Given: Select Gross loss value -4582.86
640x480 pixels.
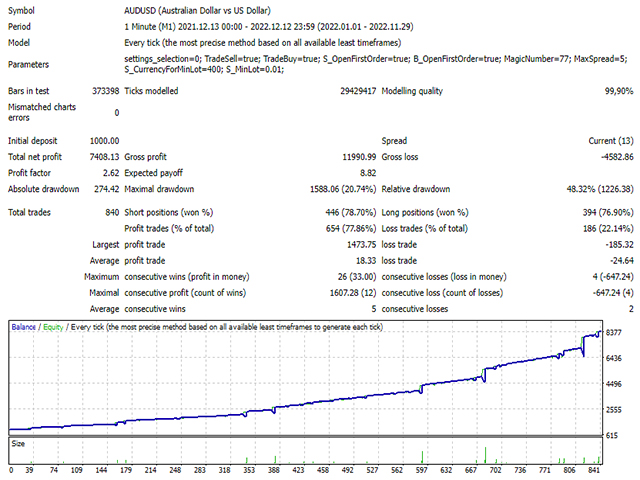Looking at the screenshot, I should pyautogui.click(x=617, y=157).
